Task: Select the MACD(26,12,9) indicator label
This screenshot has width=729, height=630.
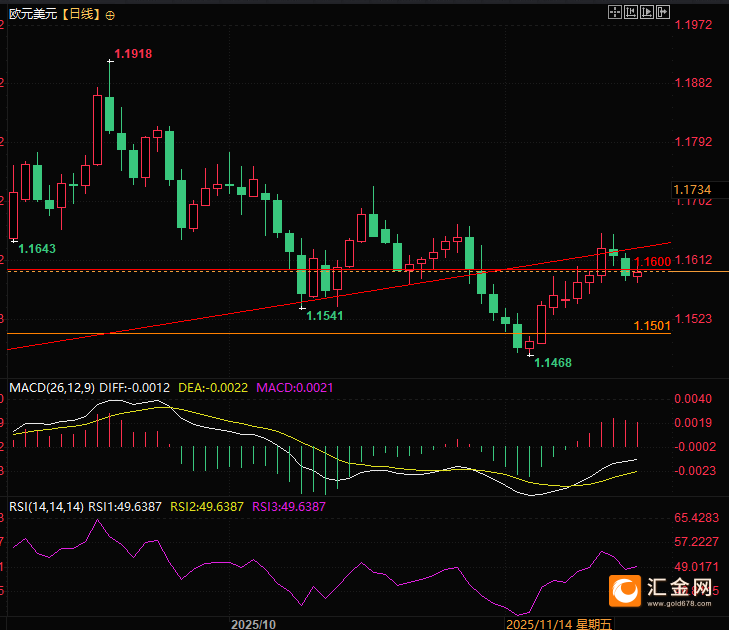Action: click(52, 388)
